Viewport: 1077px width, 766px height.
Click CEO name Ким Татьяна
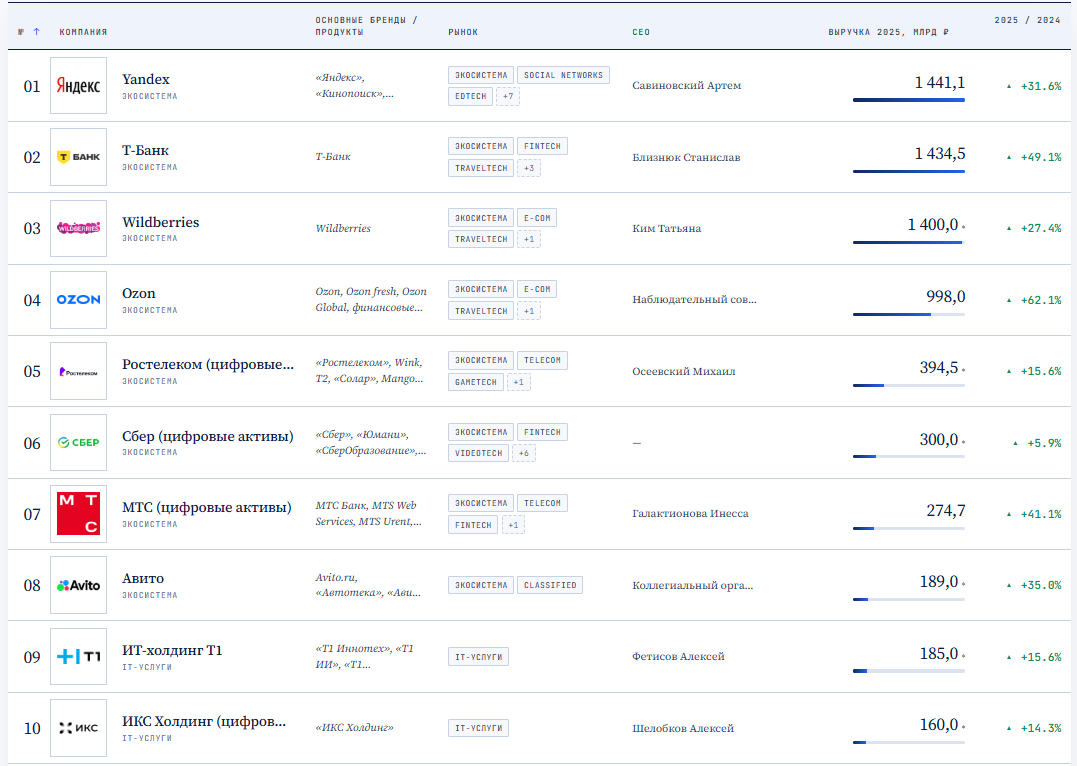tap(666, 228)
